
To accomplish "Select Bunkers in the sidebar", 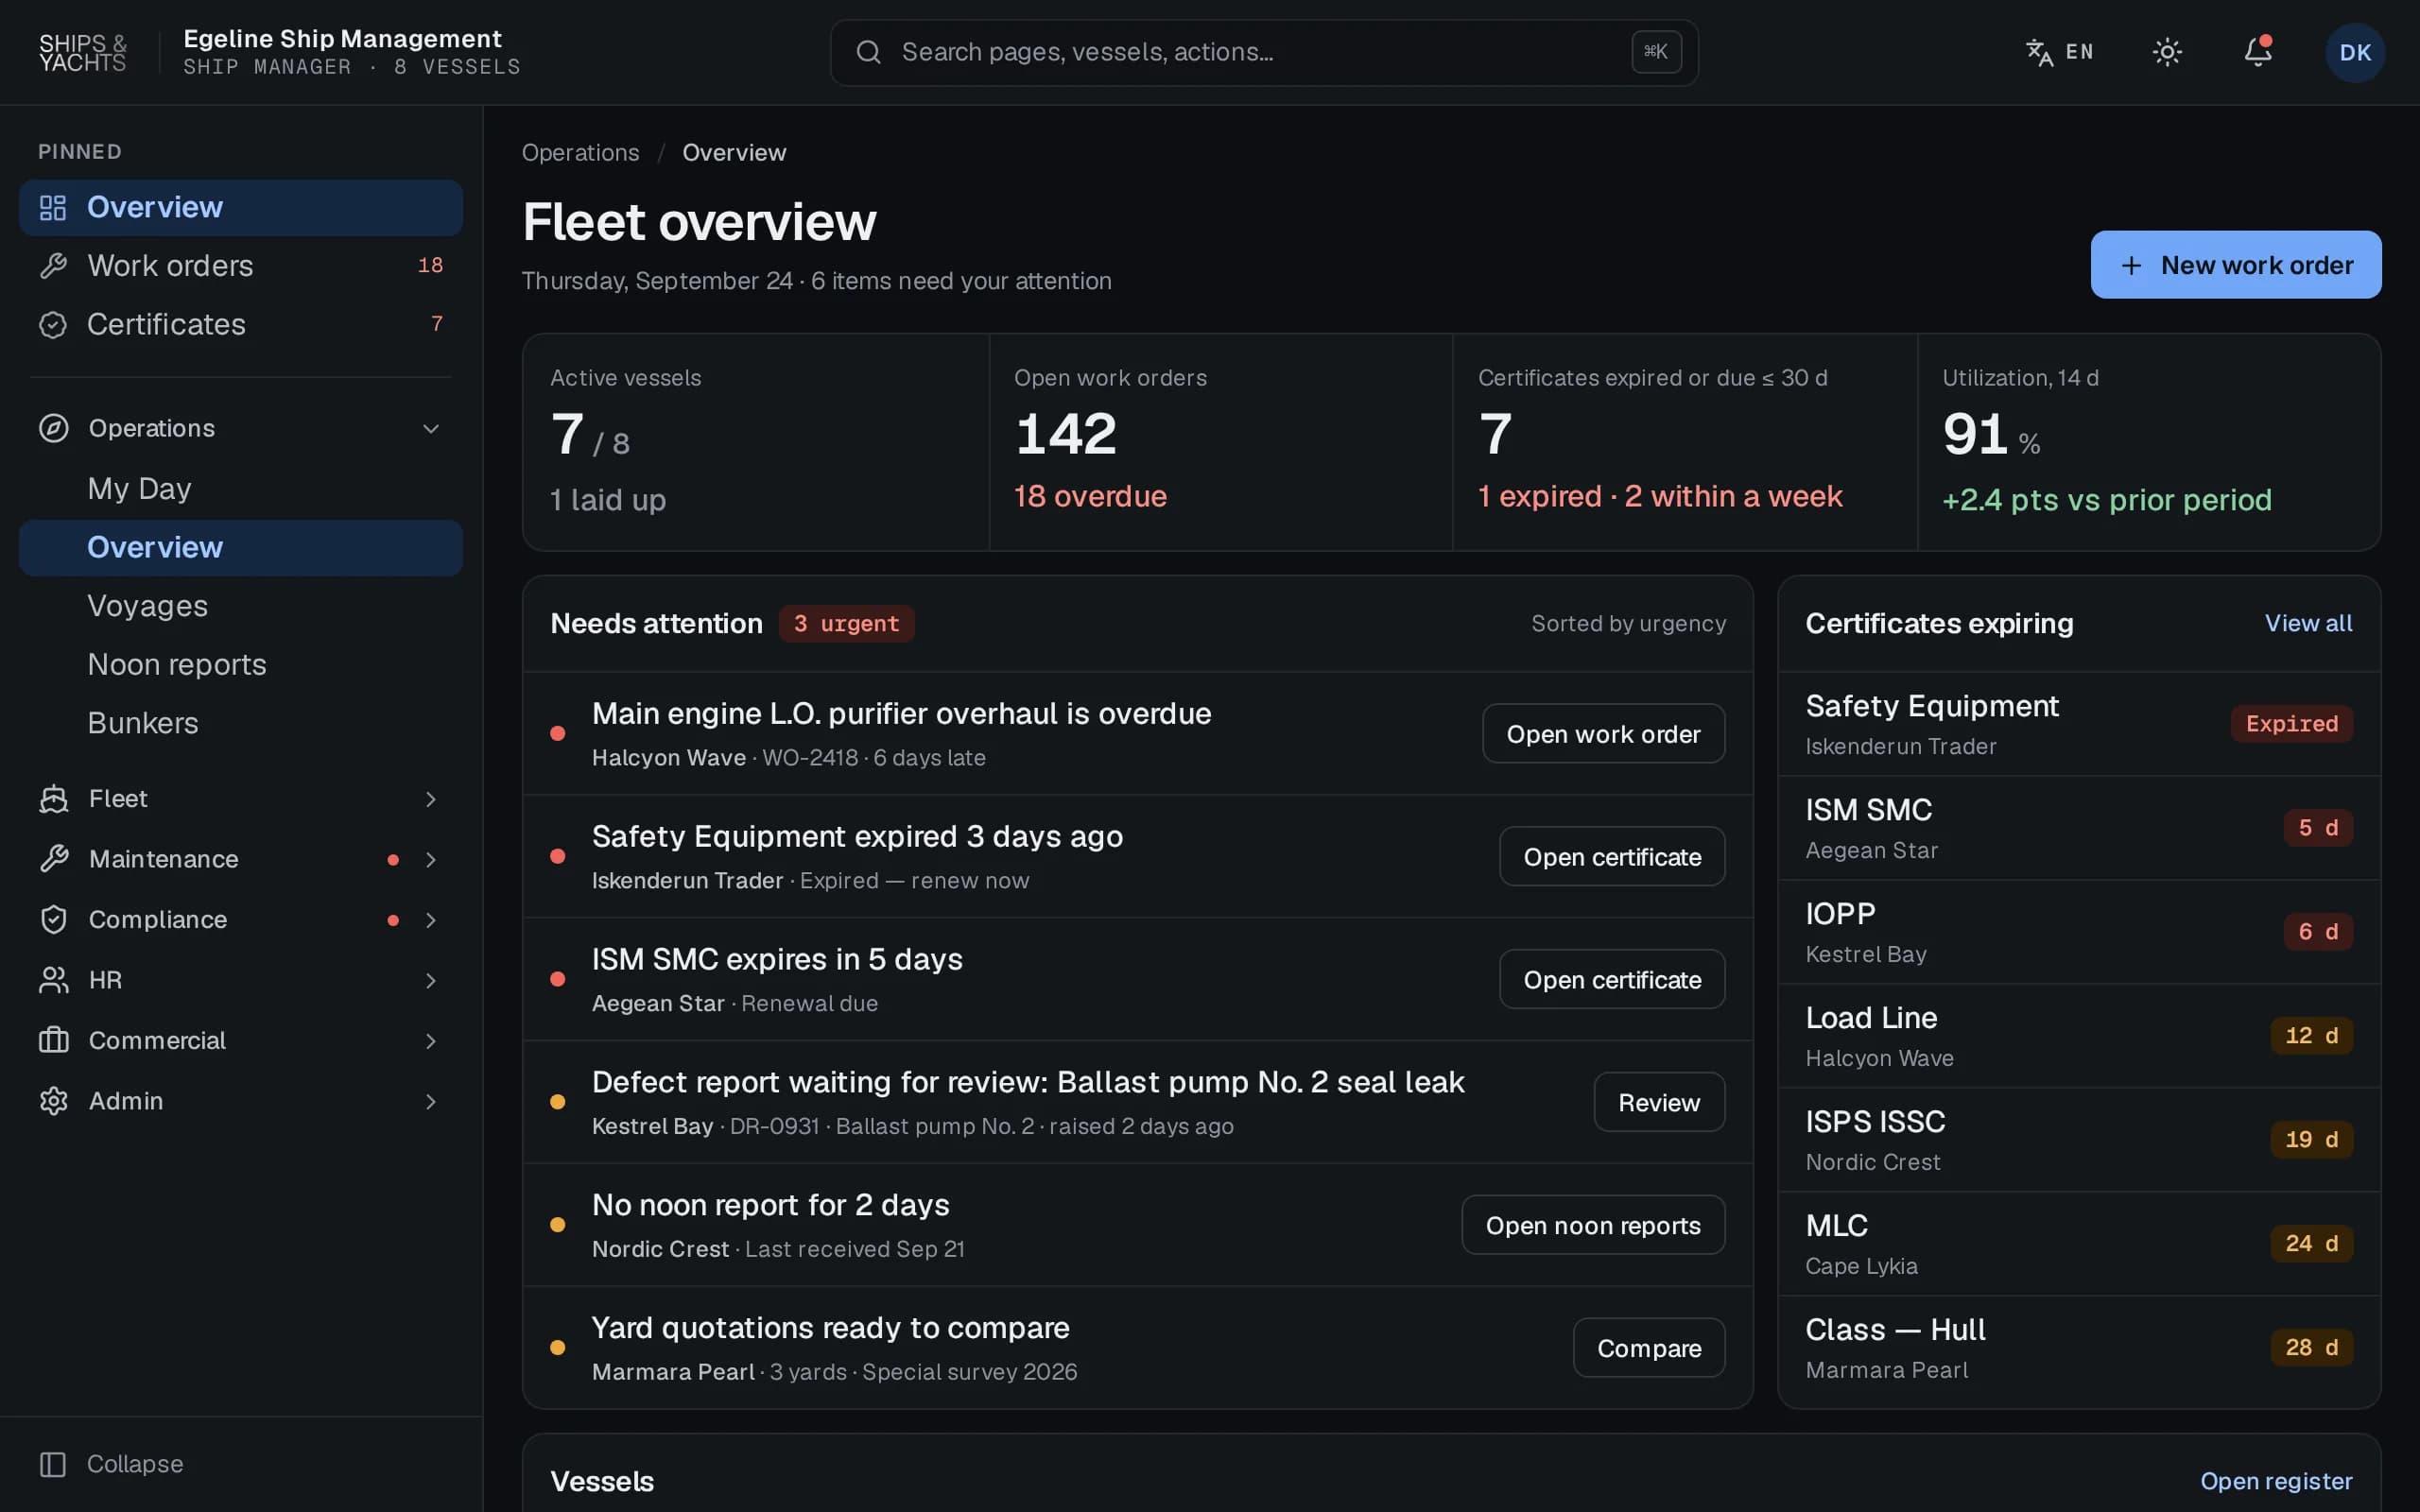I will 241,723.
